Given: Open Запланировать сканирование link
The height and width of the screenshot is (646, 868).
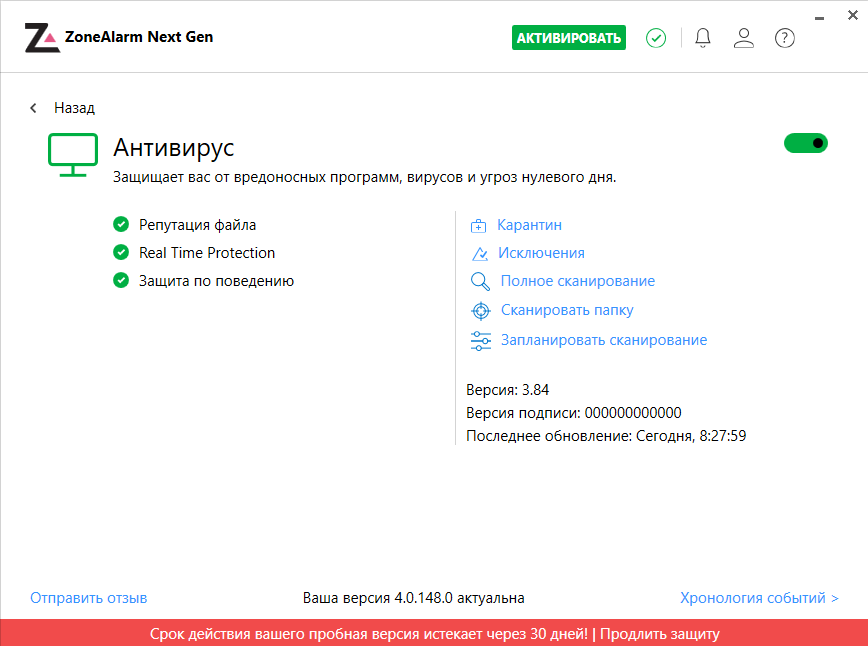Looking at the screenshot, I should pos(604,340).
